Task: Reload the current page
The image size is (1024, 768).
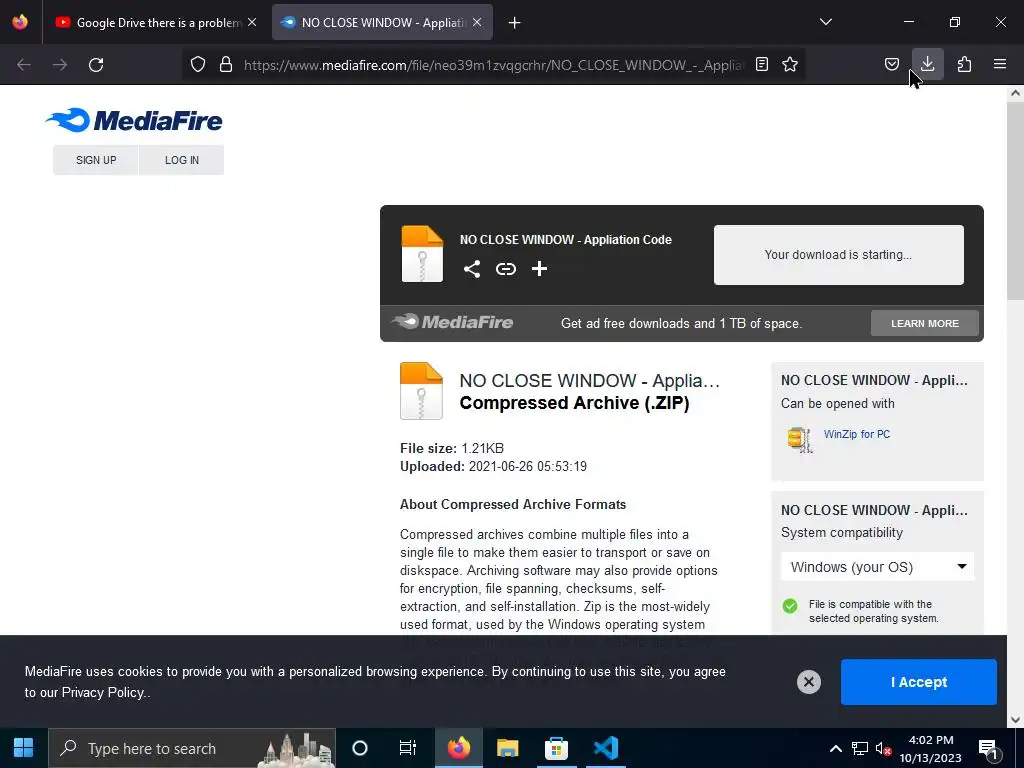Action: (96, 65)
